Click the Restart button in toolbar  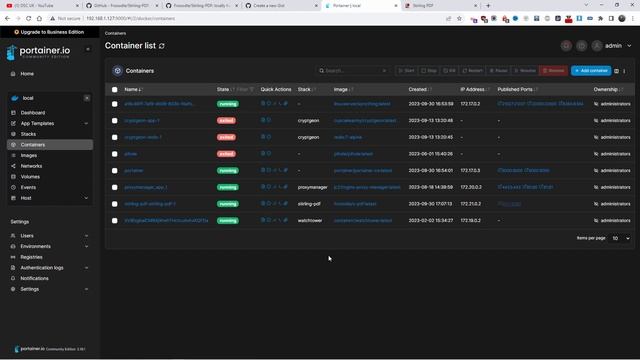[x=473, y=71]
